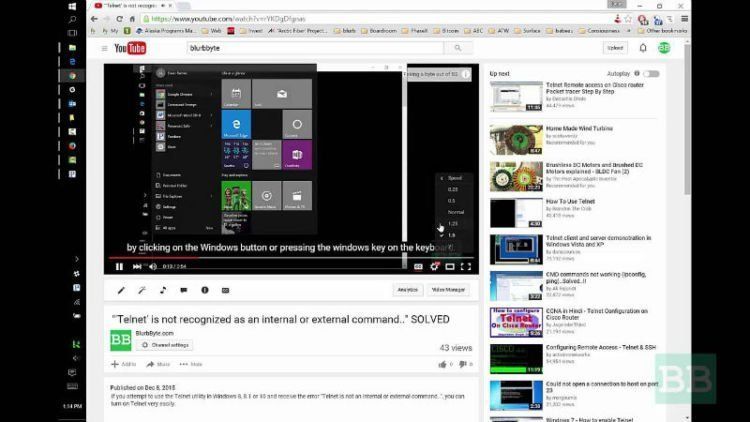
Task: Go back from the Speed submenu
Action: (452, 178)
